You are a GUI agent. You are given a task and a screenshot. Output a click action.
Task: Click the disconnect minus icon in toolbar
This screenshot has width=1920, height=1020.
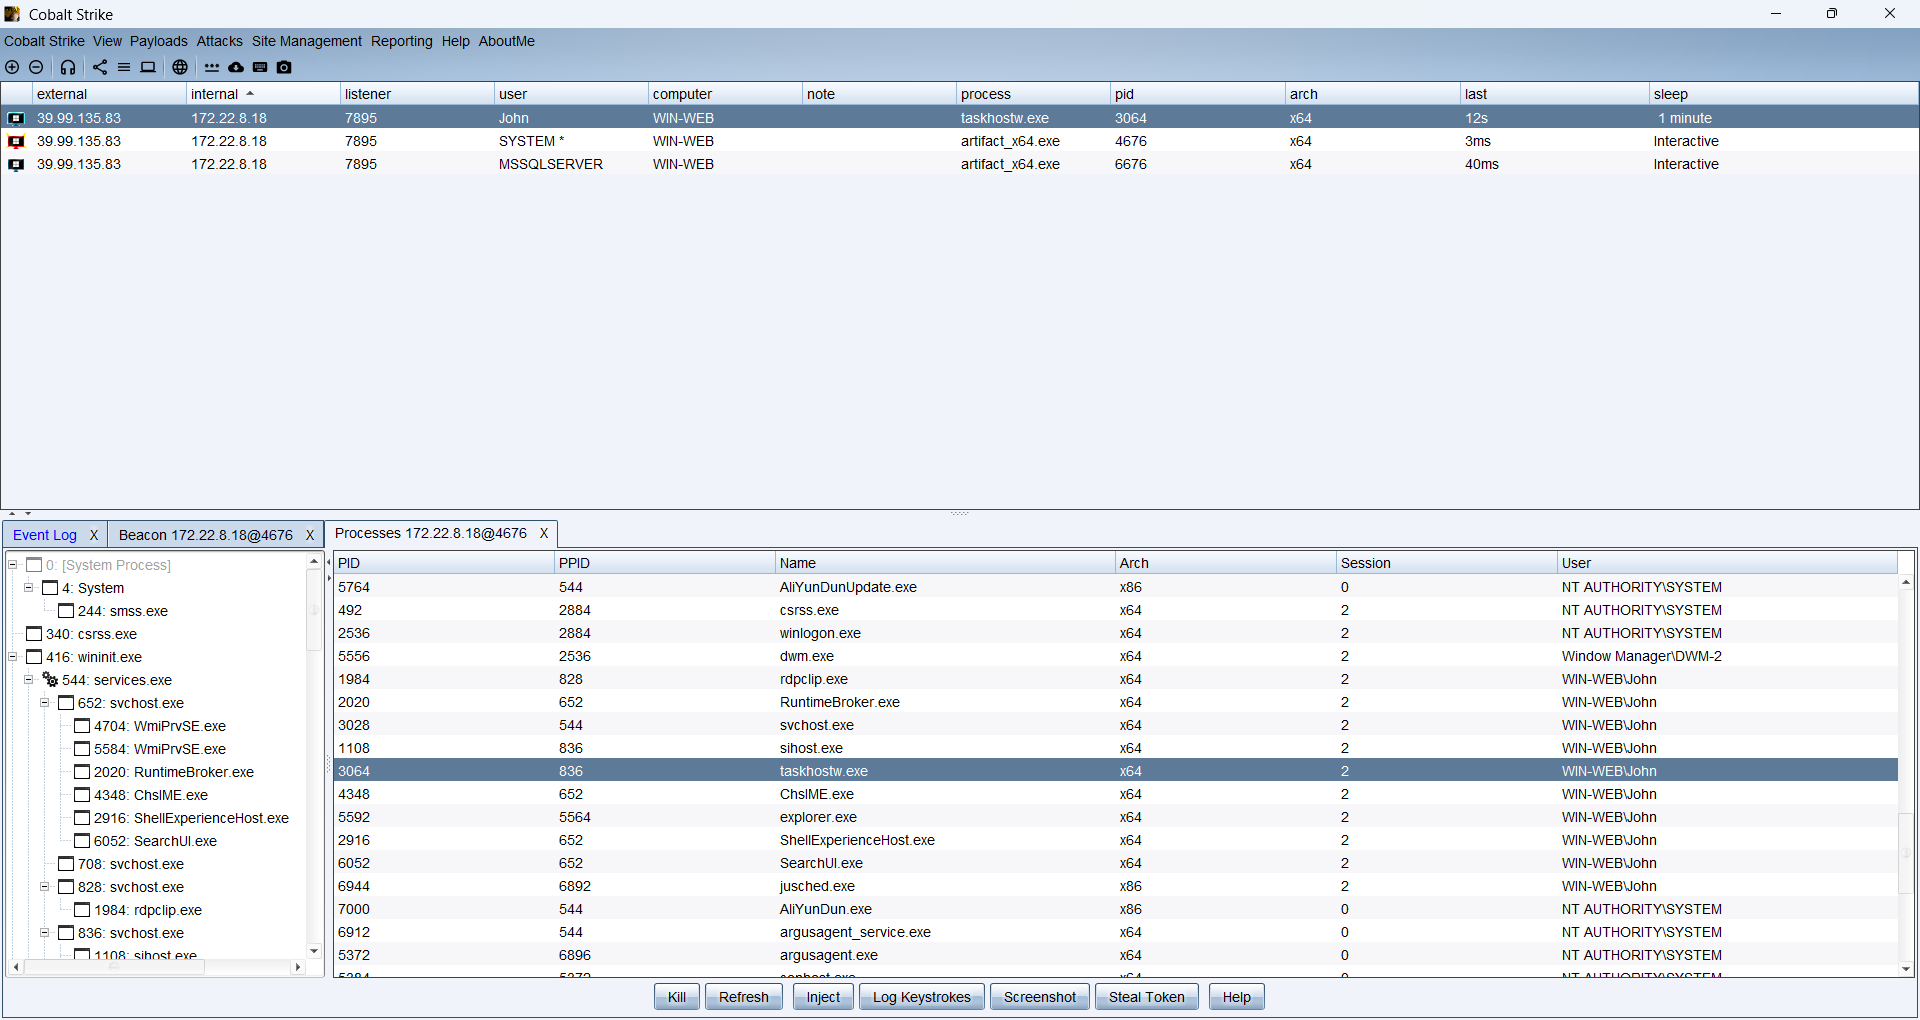(x=36, y=67)
